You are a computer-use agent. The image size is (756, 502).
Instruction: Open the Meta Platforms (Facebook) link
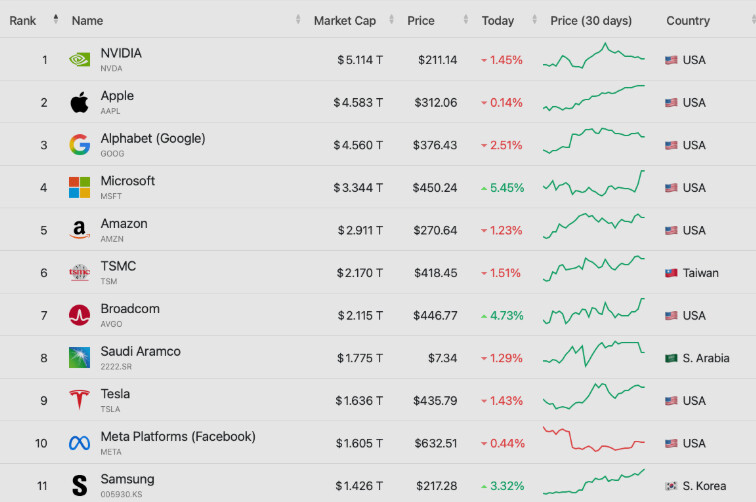click(178, 436)
